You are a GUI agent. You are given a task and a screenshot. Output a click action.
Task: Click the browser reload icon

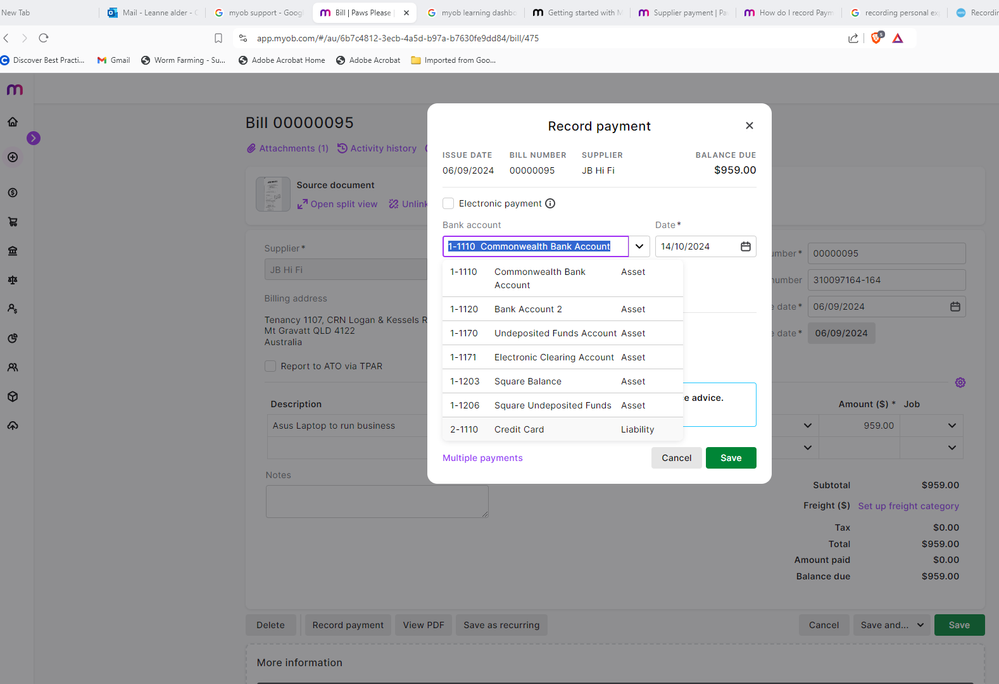click(x=43, y=38)
